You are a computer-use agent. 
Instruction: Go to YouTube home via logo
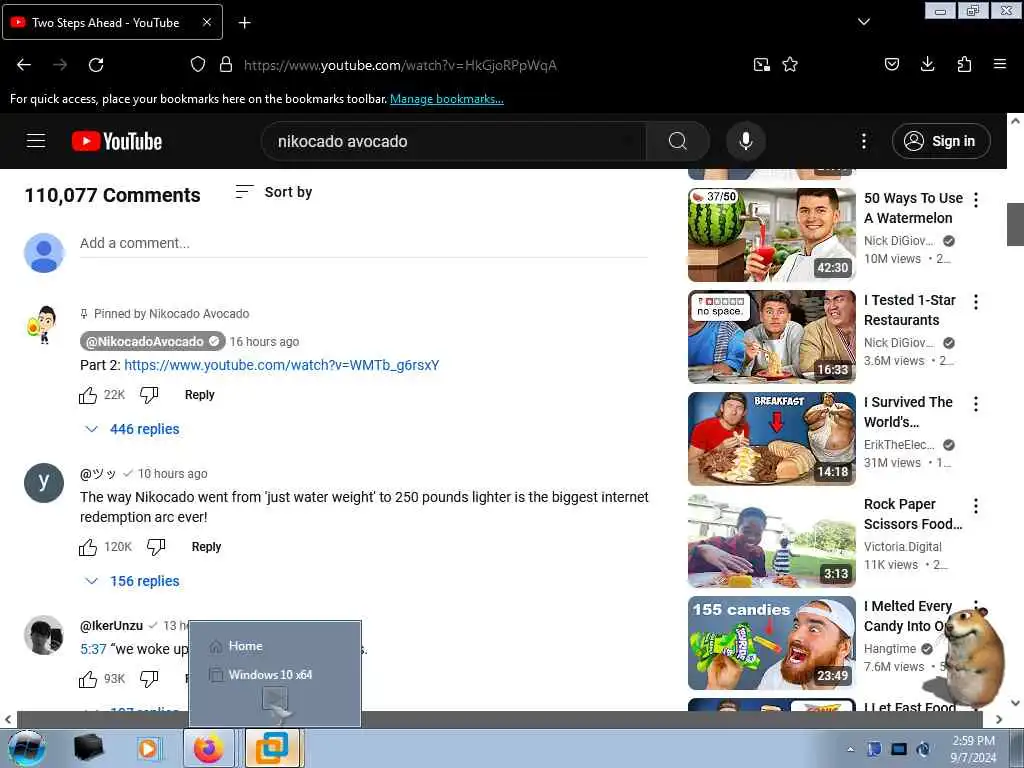pos(117,141)
